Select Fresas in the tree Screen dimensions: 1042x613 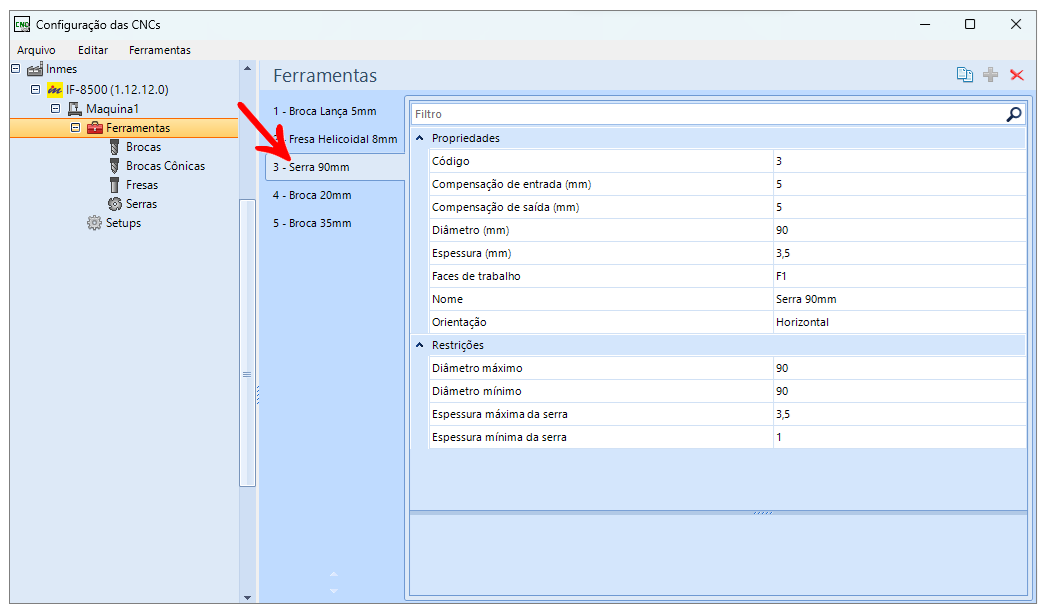pos(142,185)
